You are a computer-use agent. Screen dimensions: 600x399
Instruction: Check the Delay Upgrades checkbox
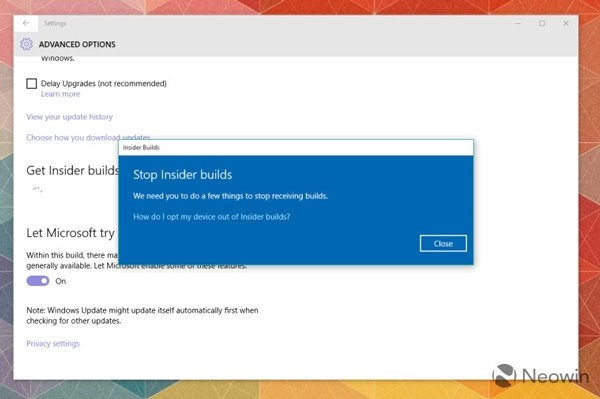32,83
